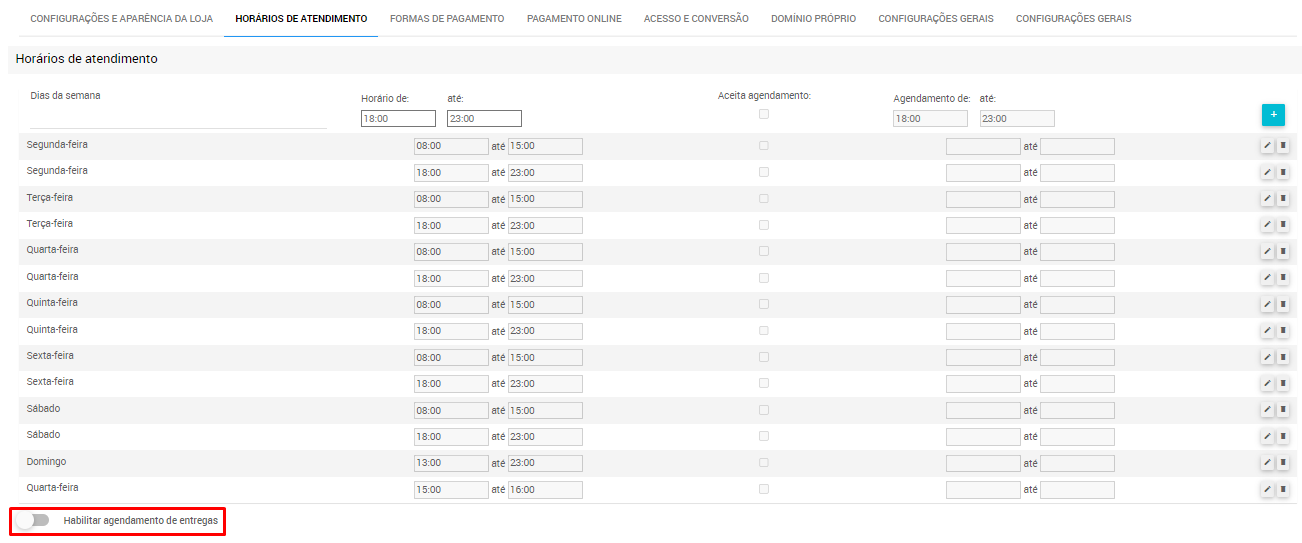Go to Configurações e Aparência da Loja tab
The image size is (1302, 543).
pos(122,19)
